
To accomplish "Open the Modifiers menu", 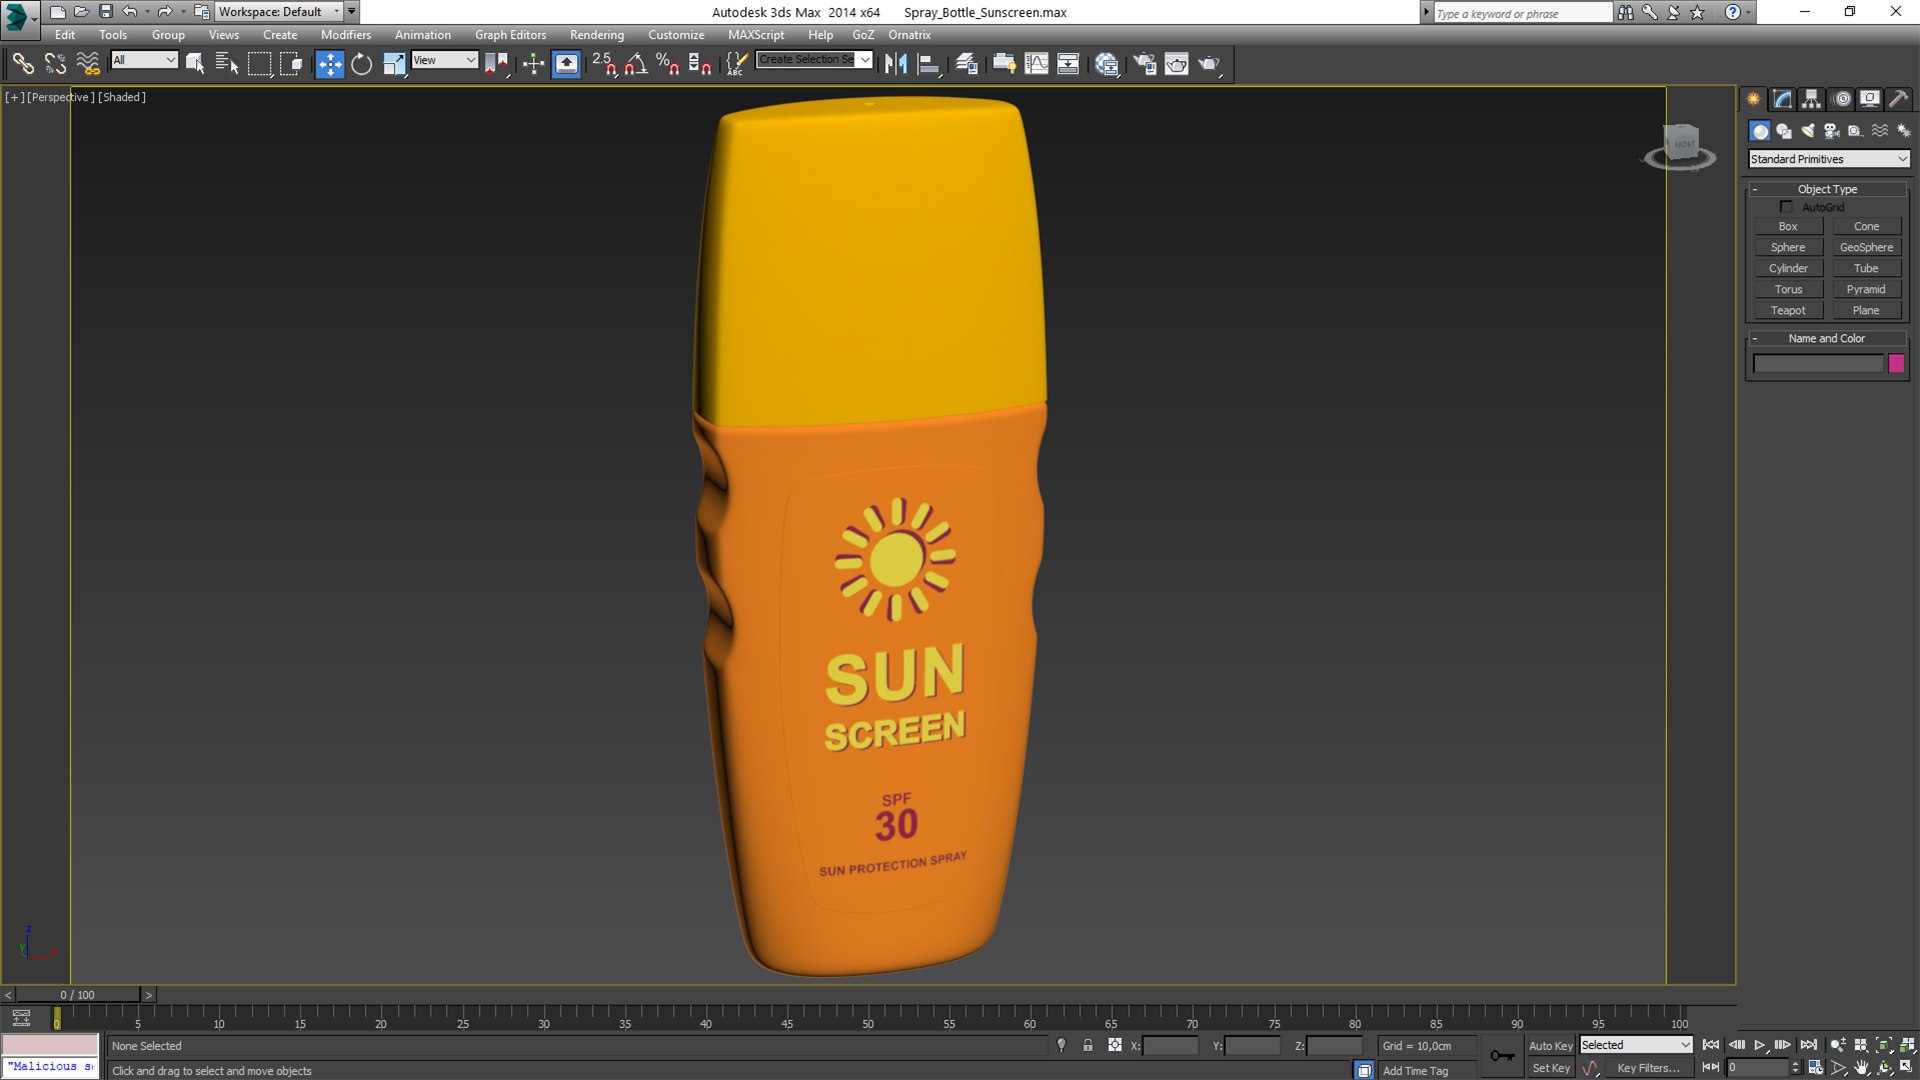I will click(346, 35).
